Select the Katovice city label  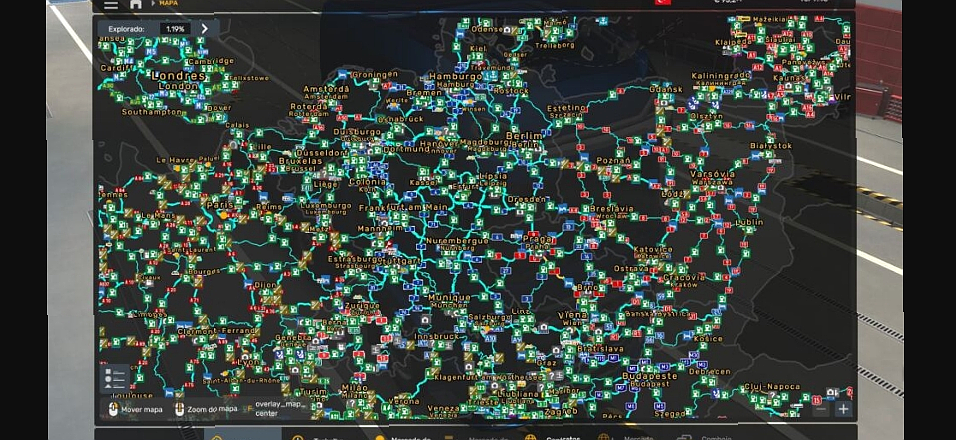point(653,250)
